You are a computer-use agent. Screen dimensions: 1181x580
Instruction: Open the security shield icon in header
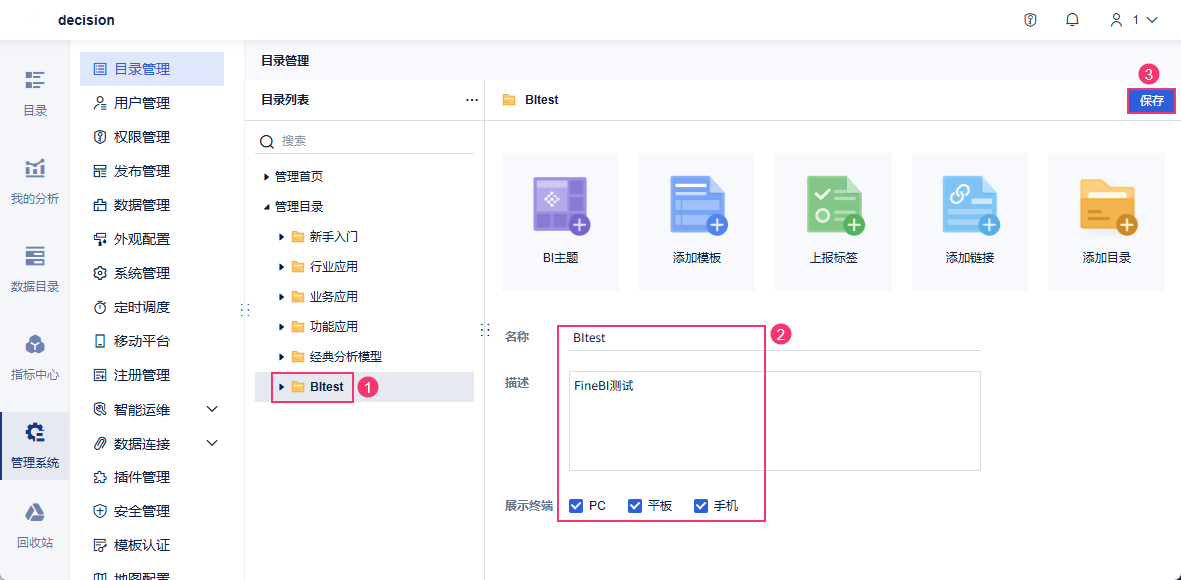point(1030,20)
